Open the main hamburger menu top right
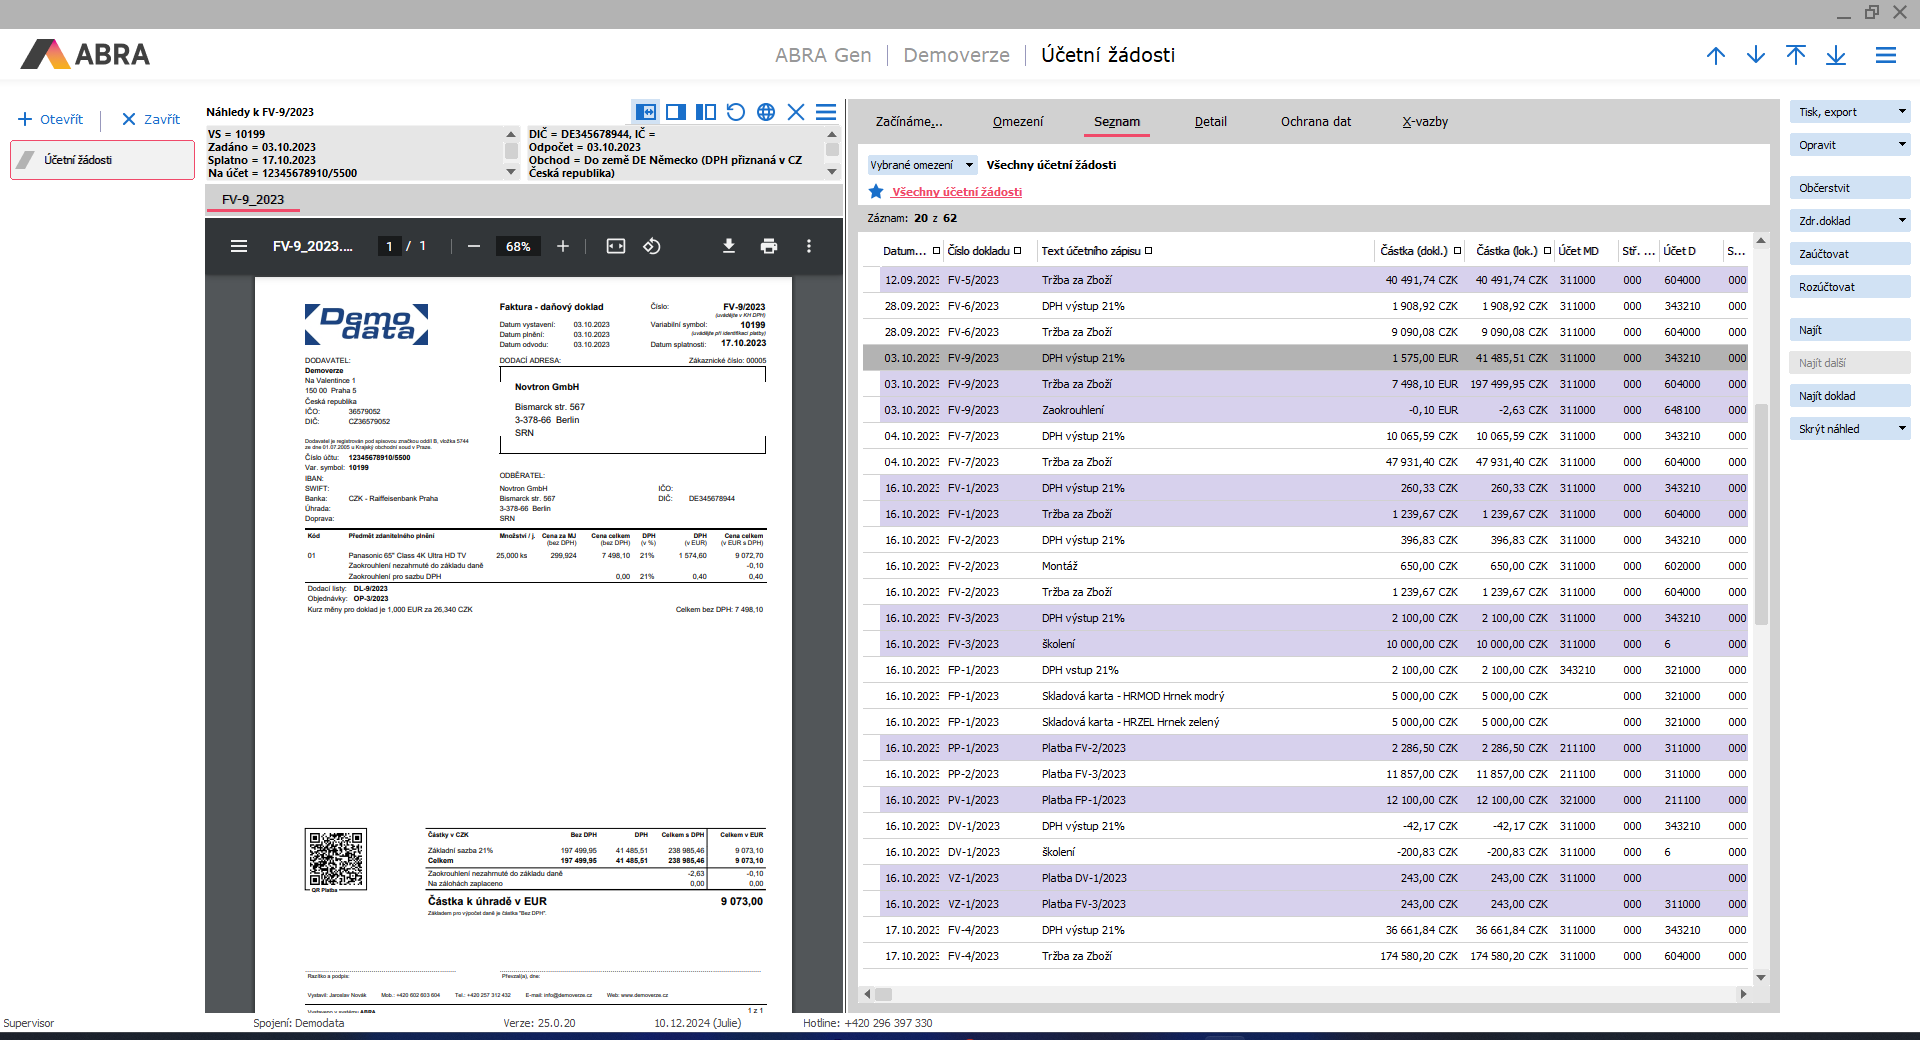 pyautogui.click(x=1886, y=55)
